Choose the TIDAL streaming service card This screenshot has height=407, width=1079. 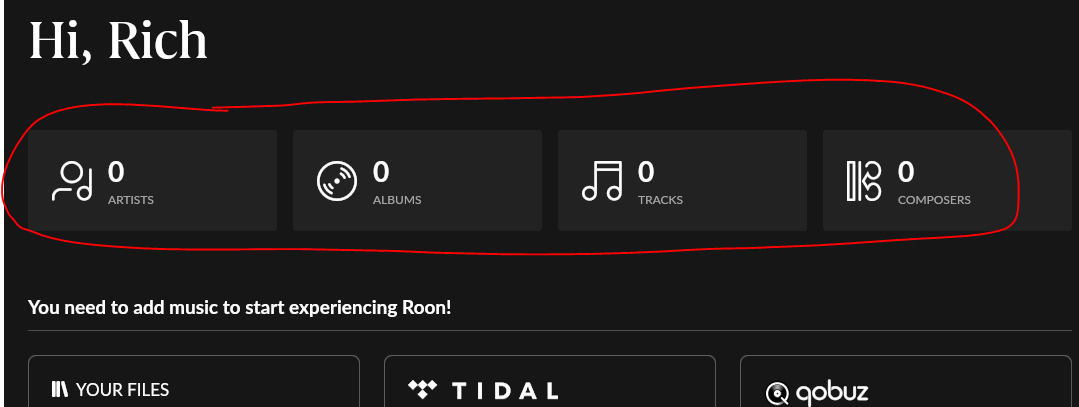click(x=550, y=382)
